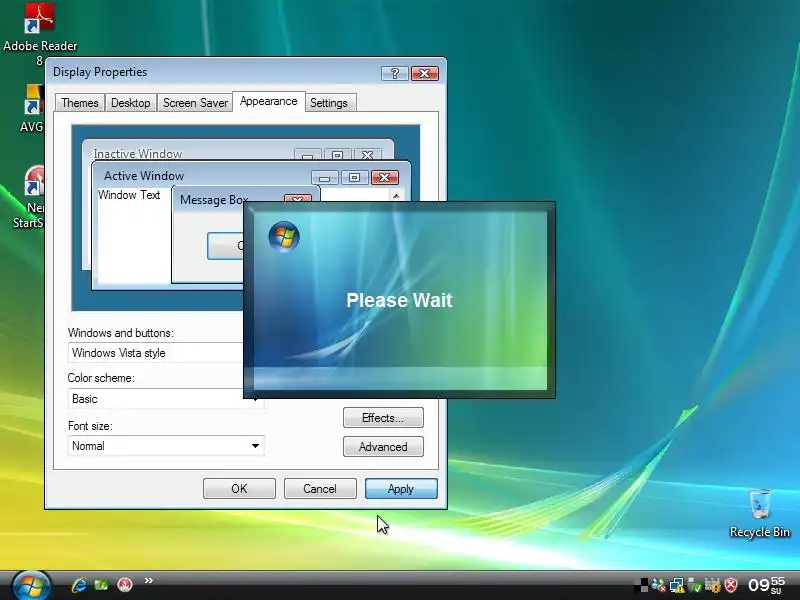Click the Messenger tray icon

[659, 585]
